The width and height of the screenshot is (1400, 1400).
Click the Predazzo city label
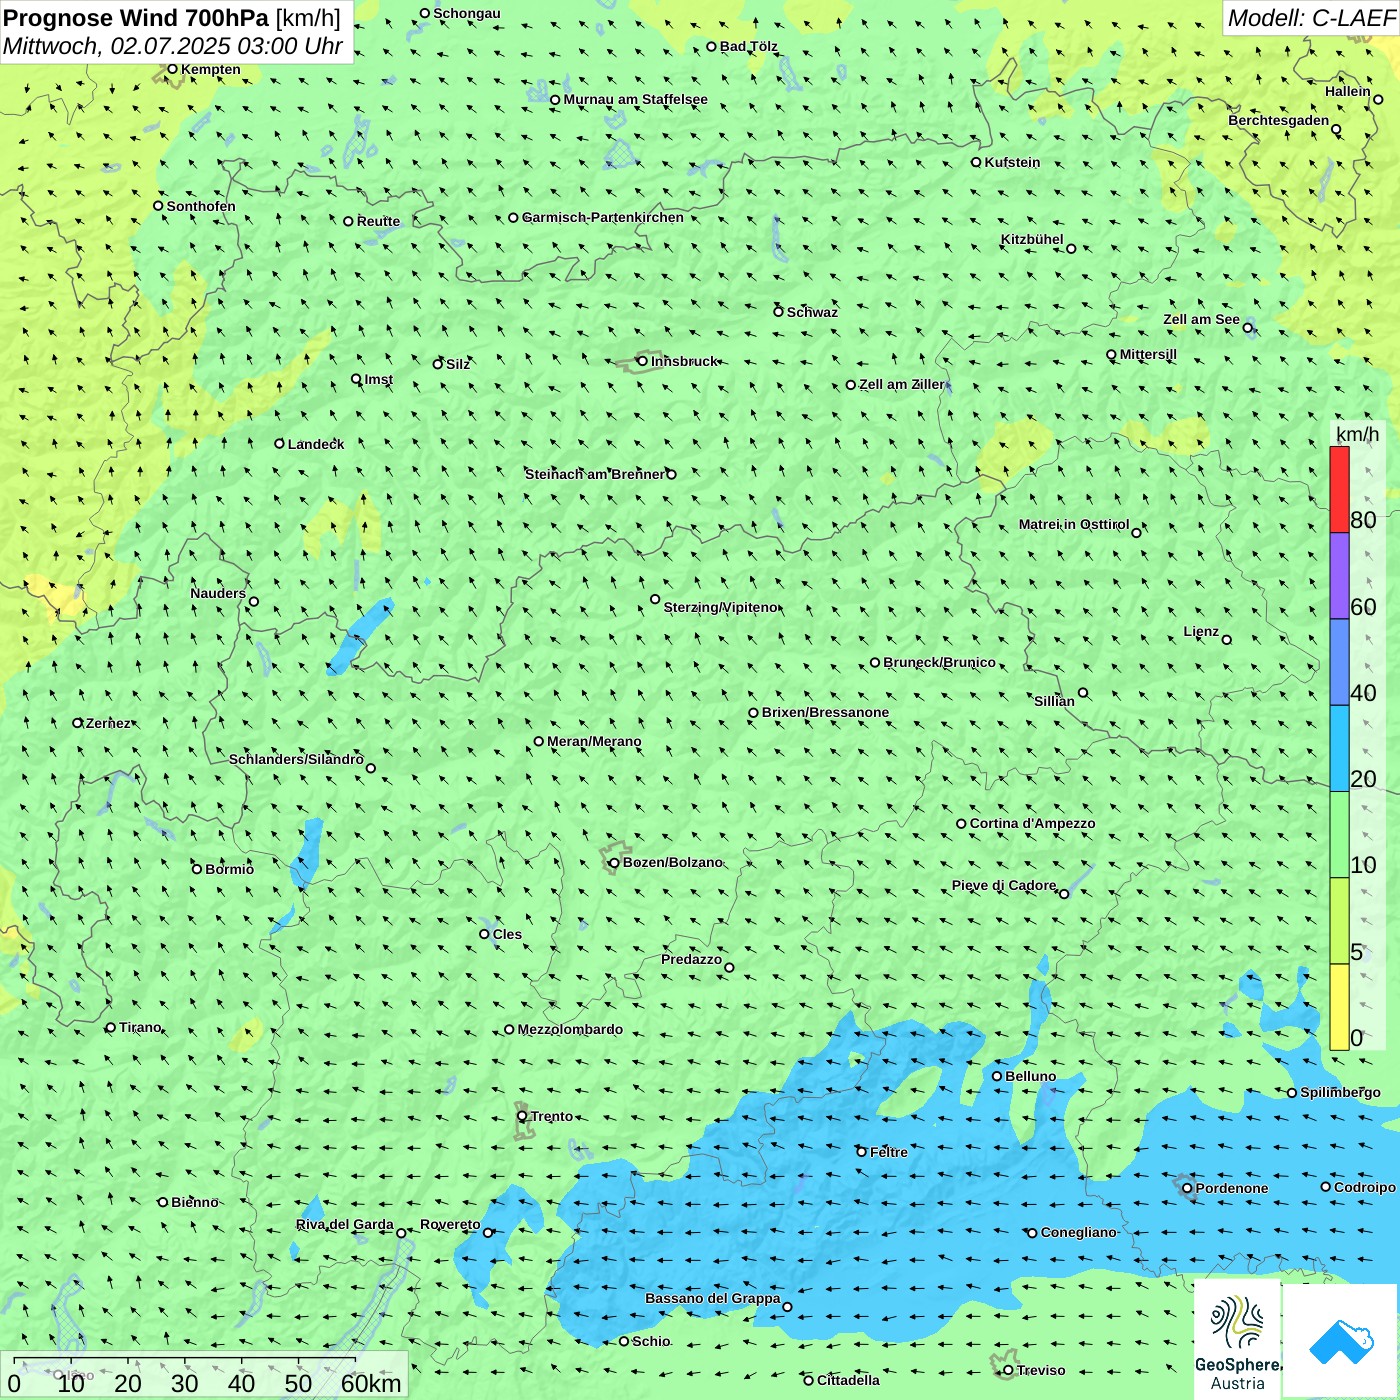[x=691, y=959]
